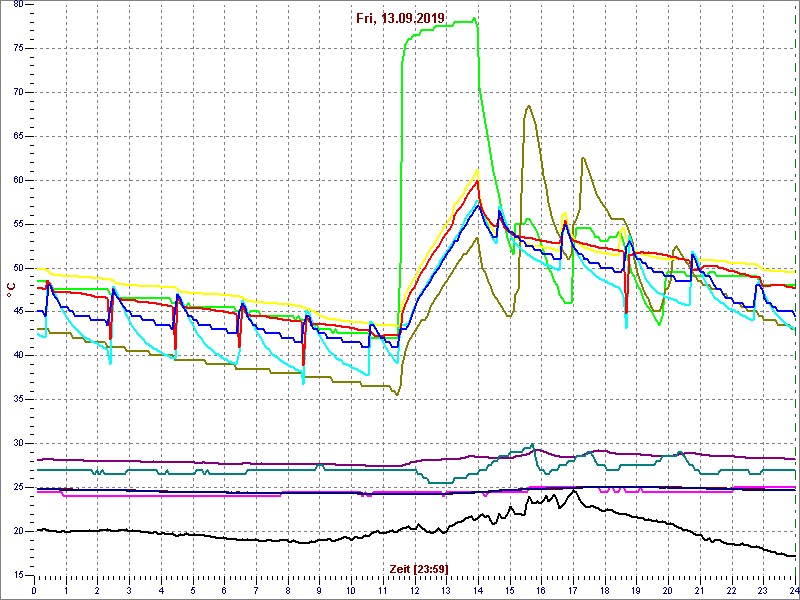Click the yellow curve's peak at hour 14

coord(477,170)
